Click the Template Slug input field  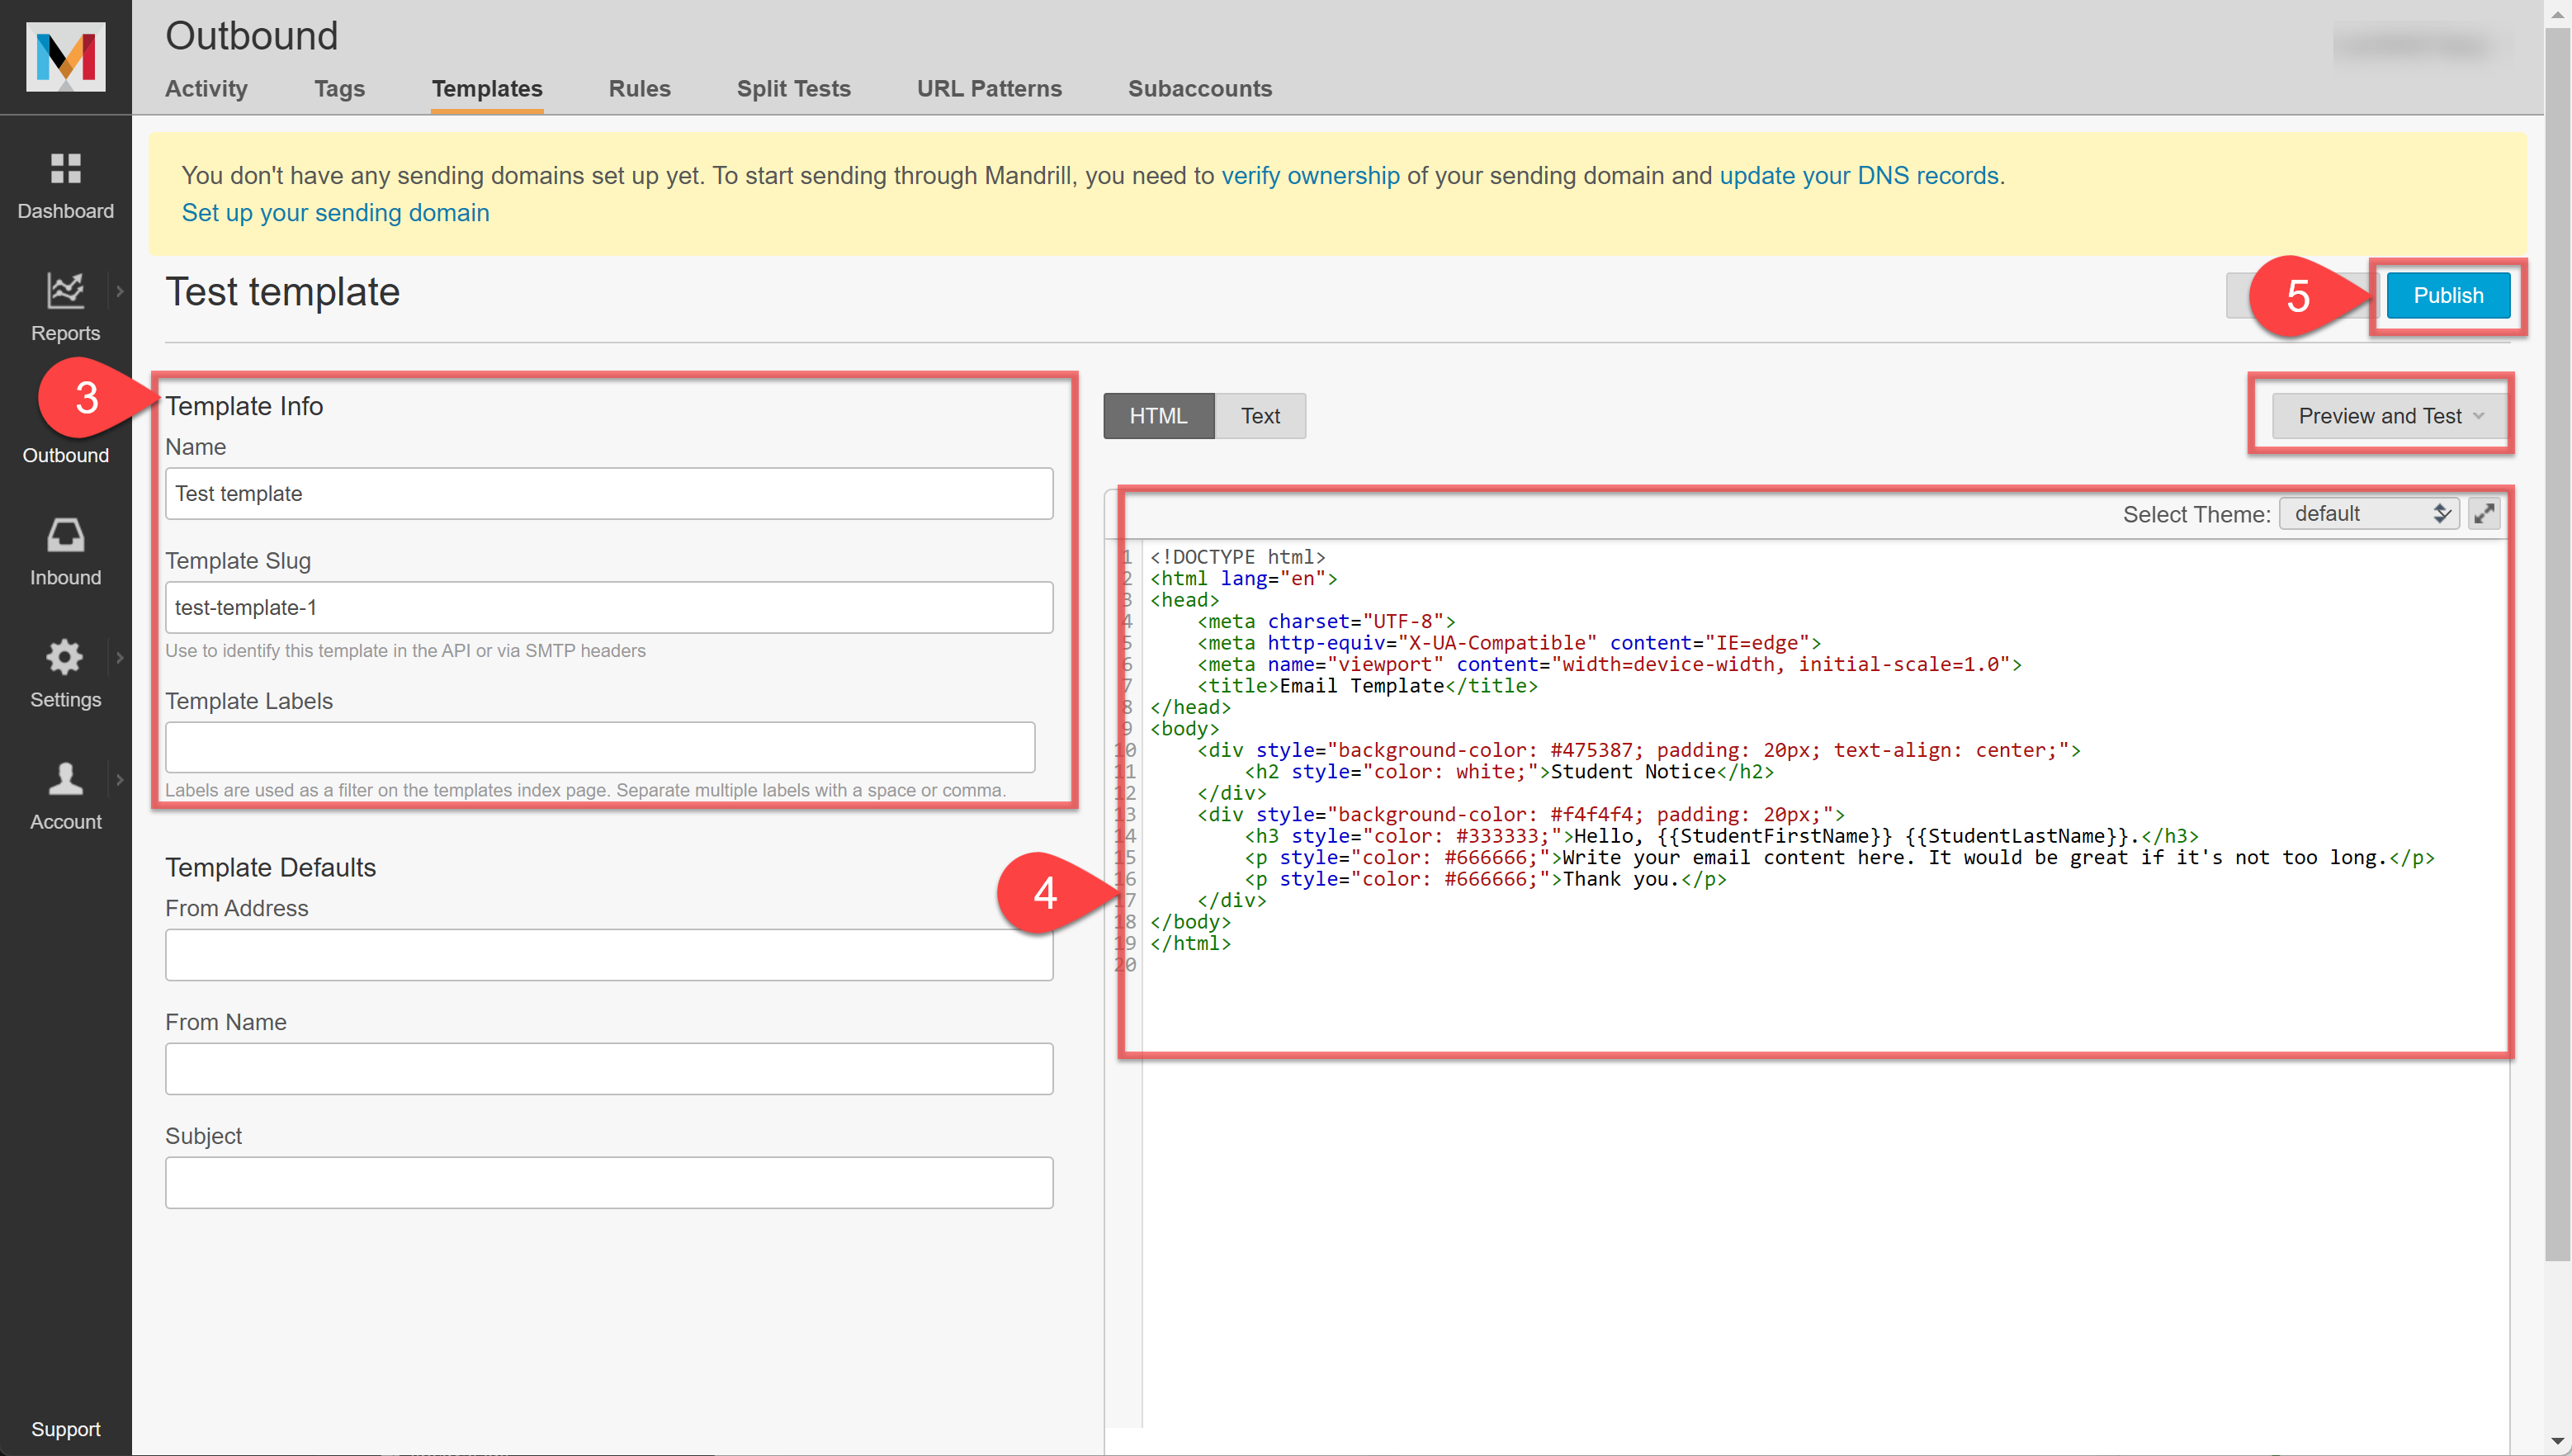point(608,608)
